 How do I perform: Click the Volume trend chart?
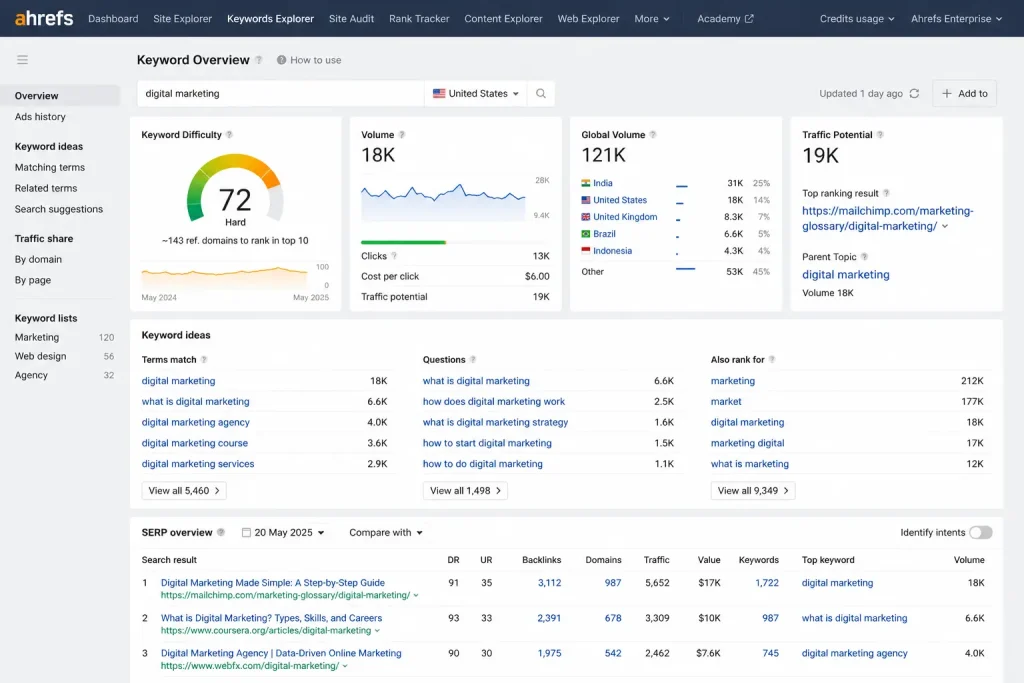pos(443,202)
